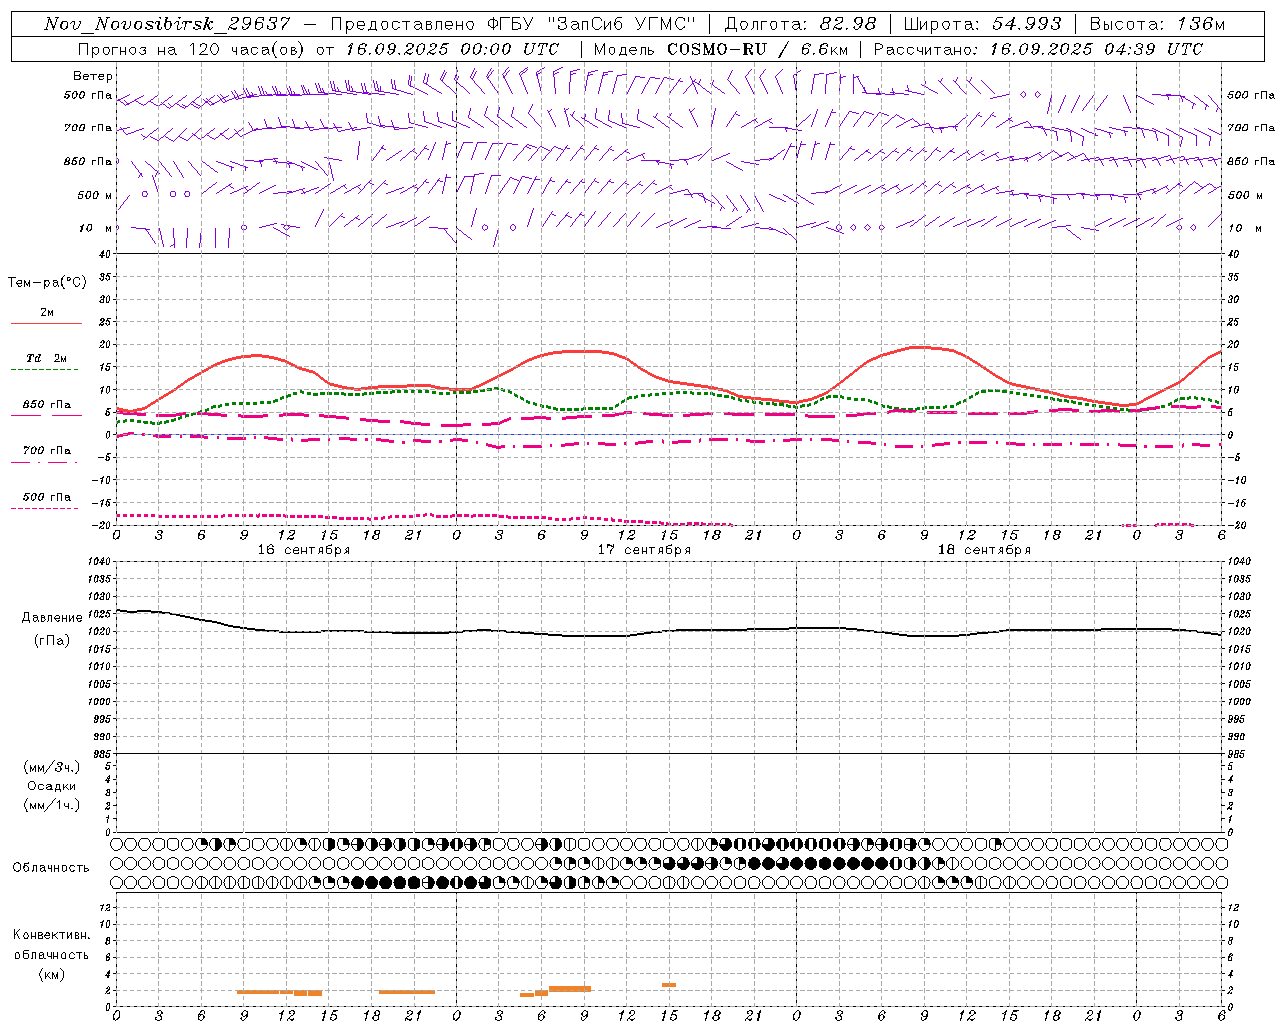The image size is (1280, 1024).
Task: Click the Осадки panel label
Action: tap(52, 786)
